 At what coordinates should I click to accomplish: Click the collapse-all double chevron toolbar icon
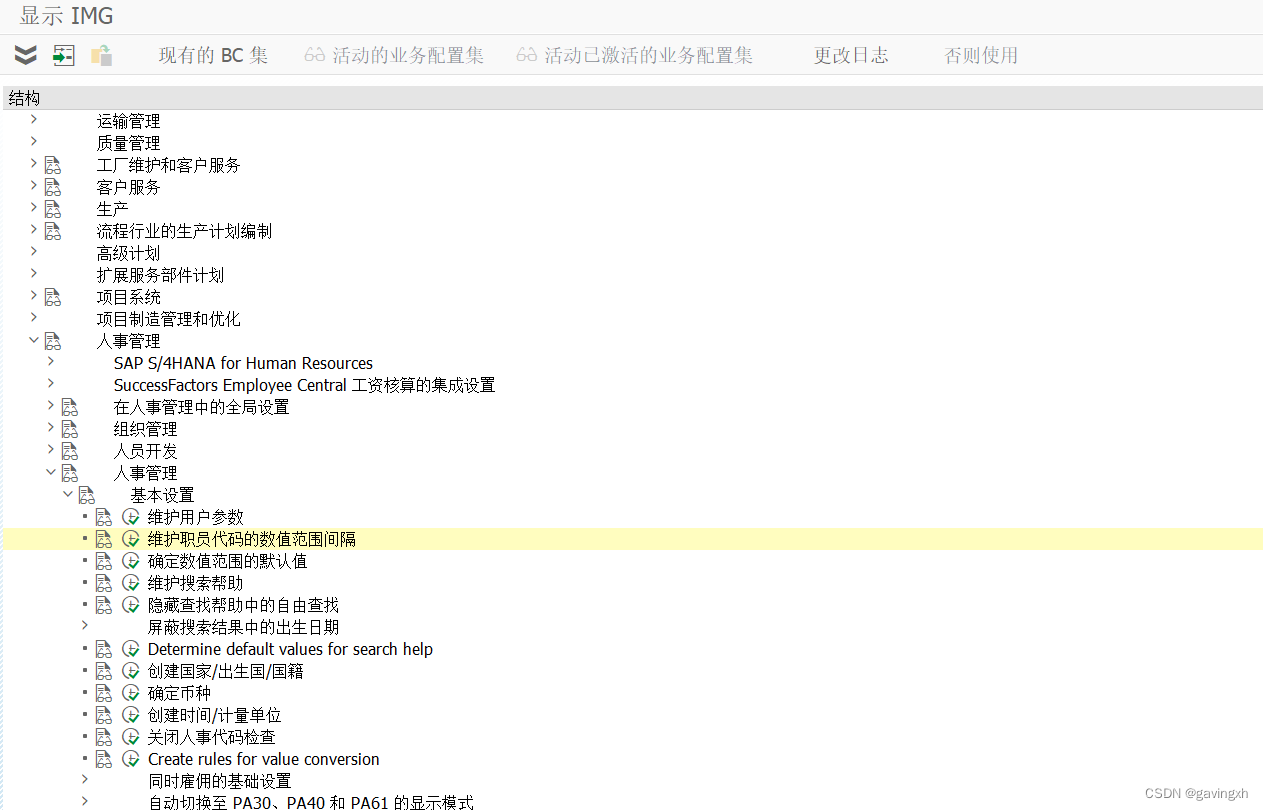(x=25, y=55)
